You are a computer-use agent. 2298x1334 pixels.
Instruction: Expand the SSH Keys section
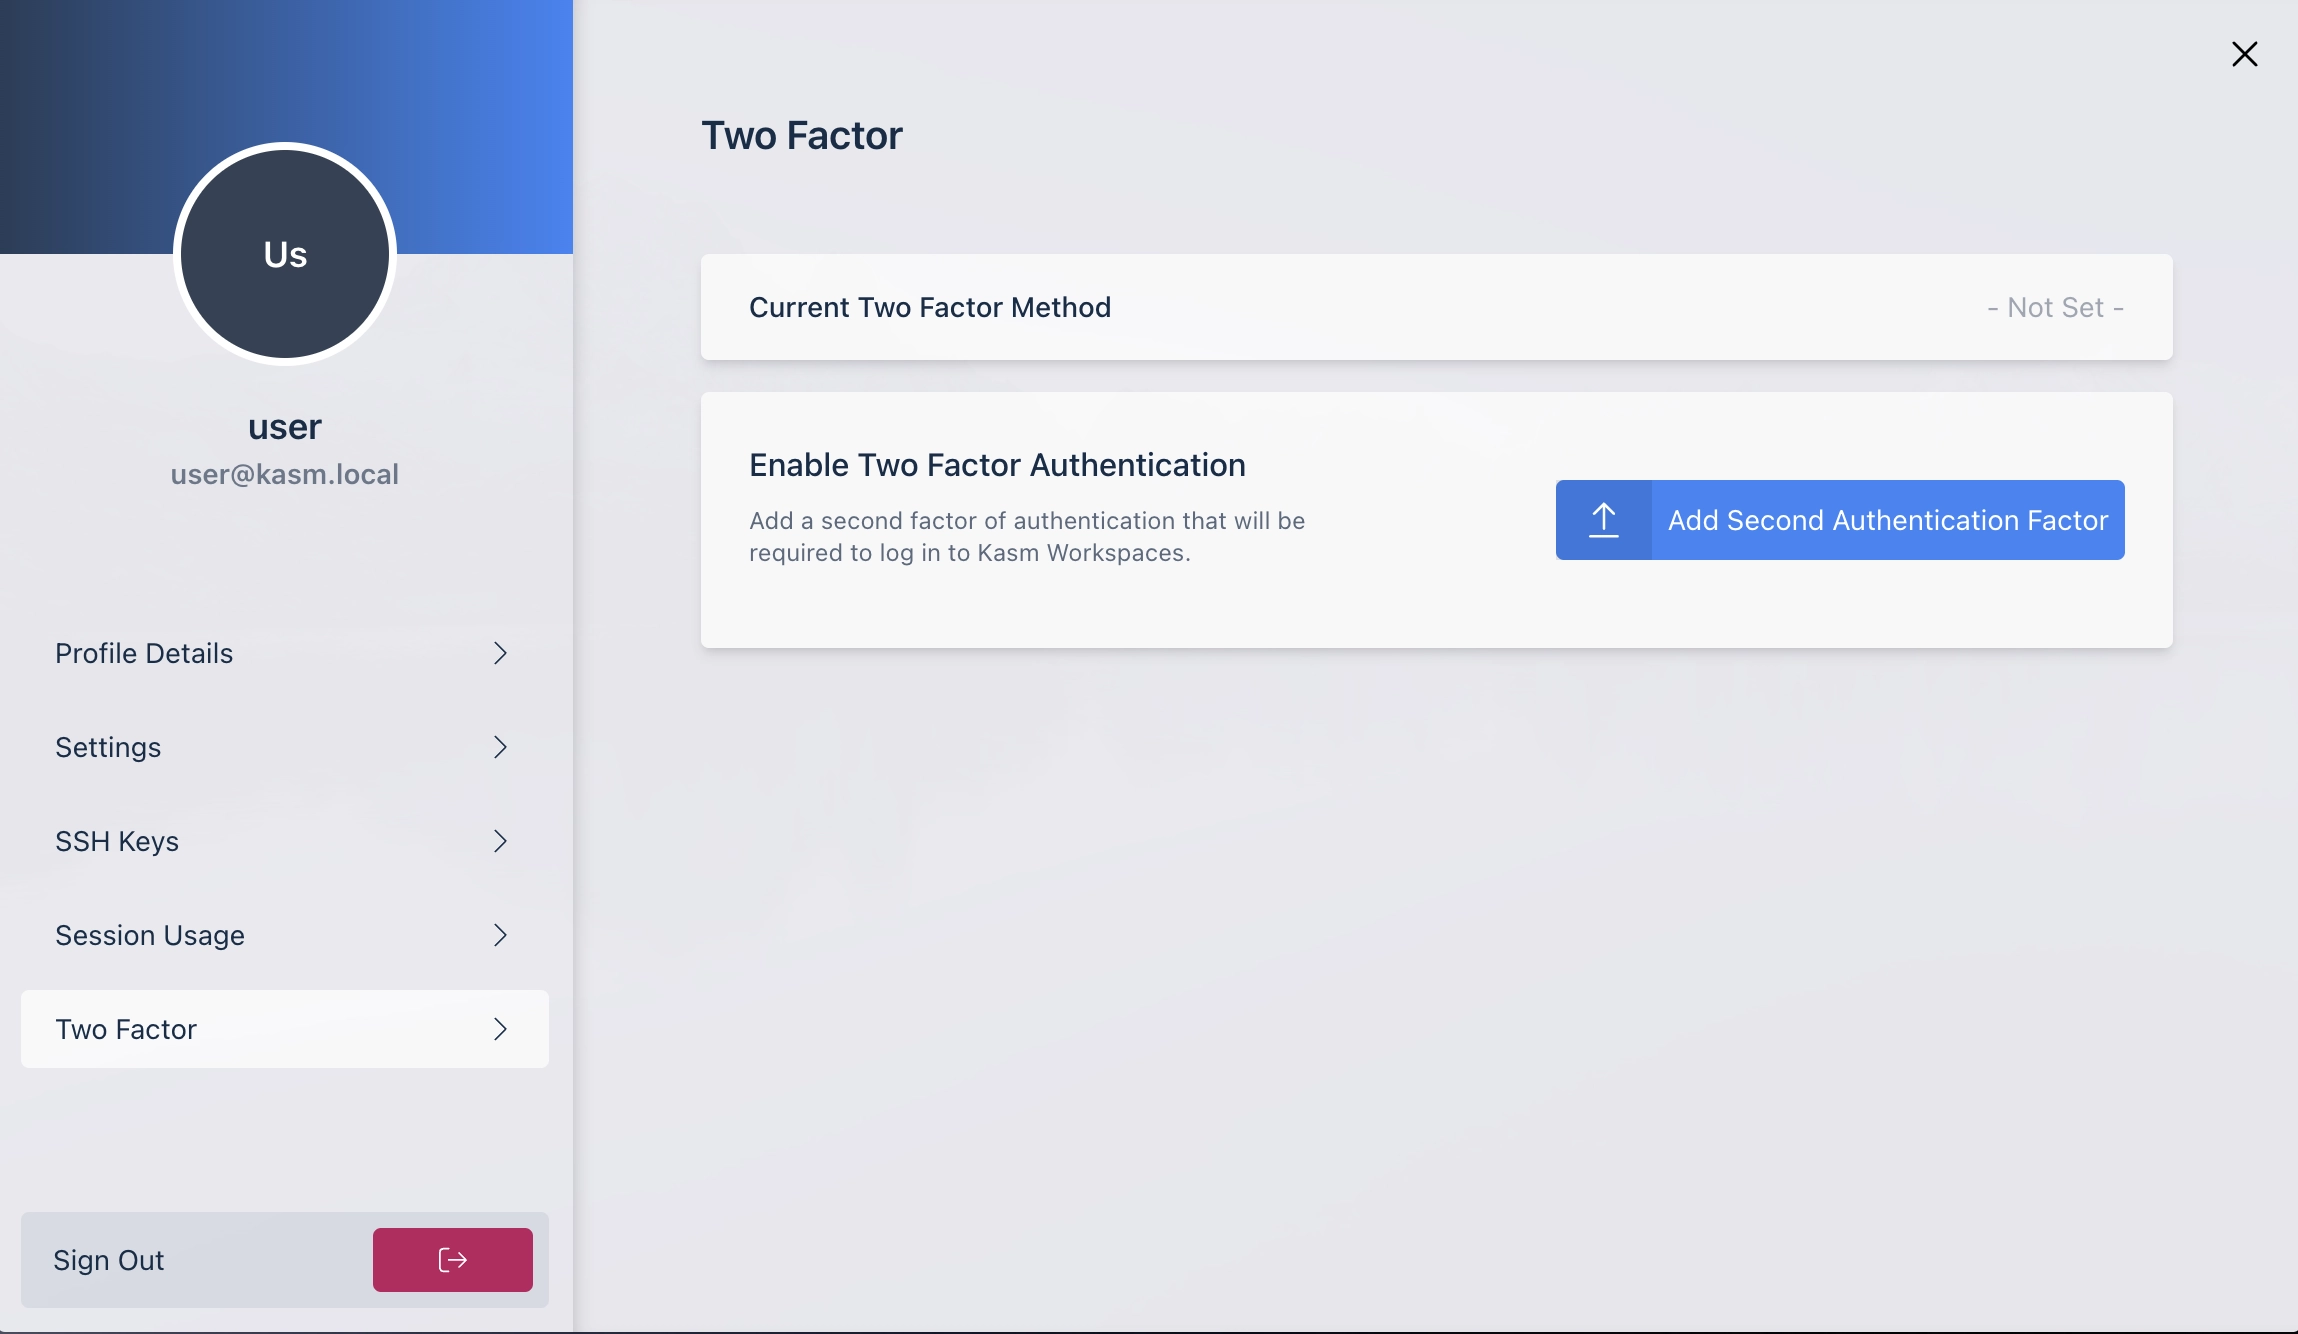pyautogui.click(x=284, y=840)
